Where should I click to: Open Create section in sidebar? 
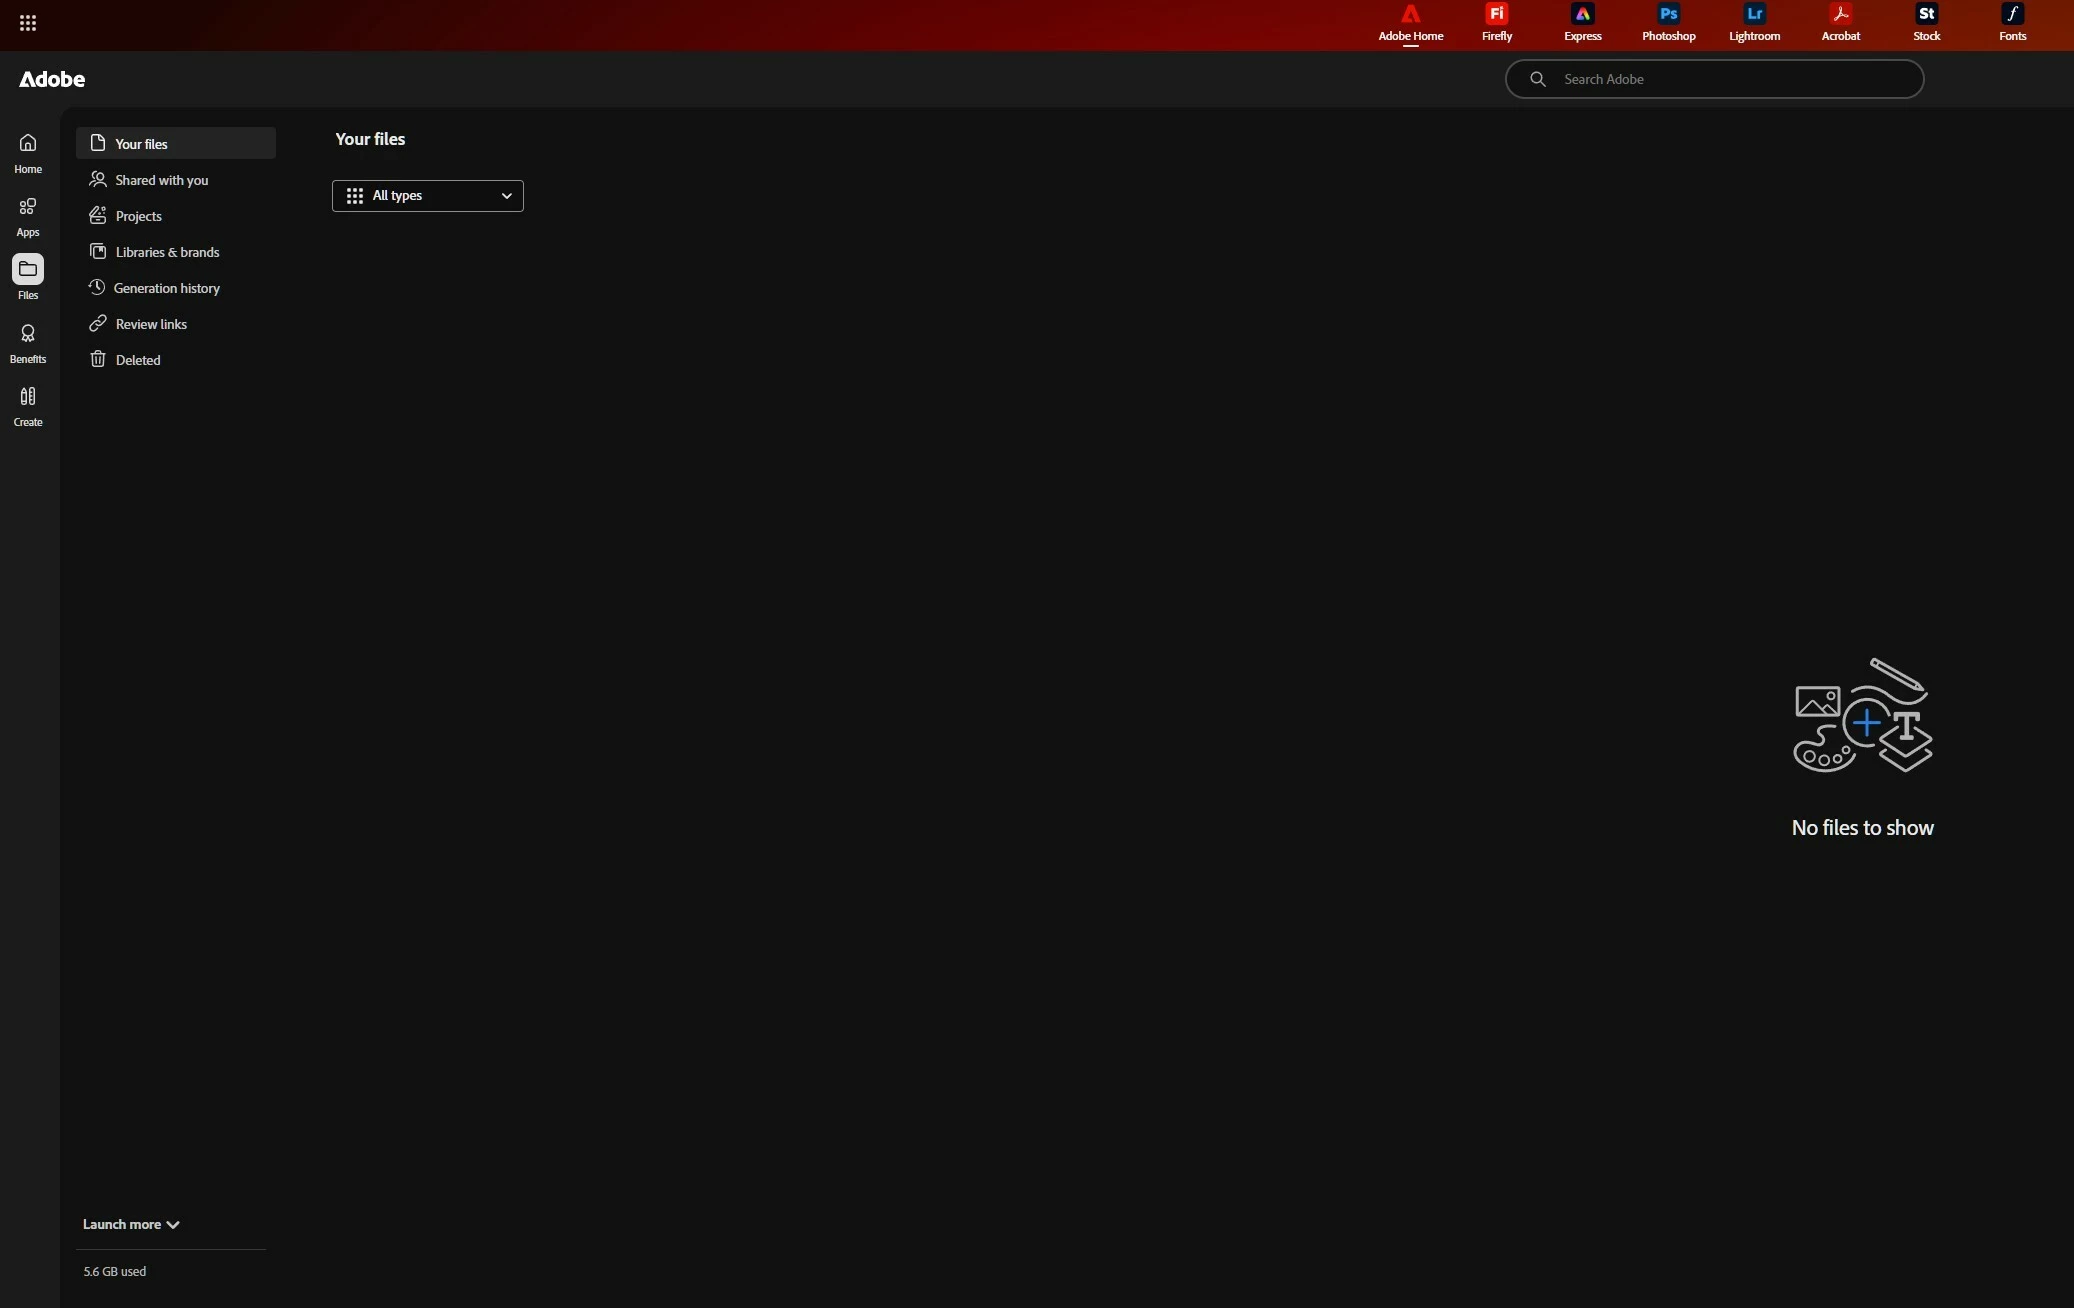pyautogui.click(x=28, y=406)
